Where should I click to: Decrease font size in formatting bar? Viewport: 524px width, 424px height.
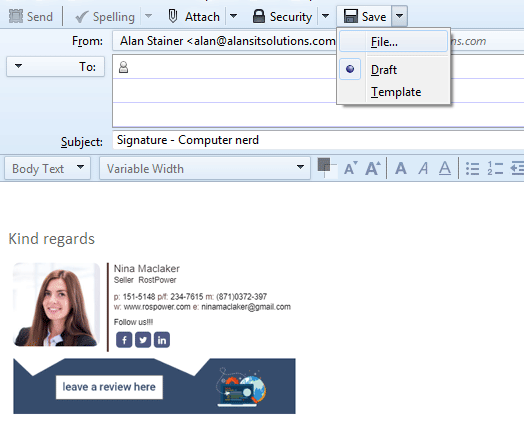click(351, 168)
